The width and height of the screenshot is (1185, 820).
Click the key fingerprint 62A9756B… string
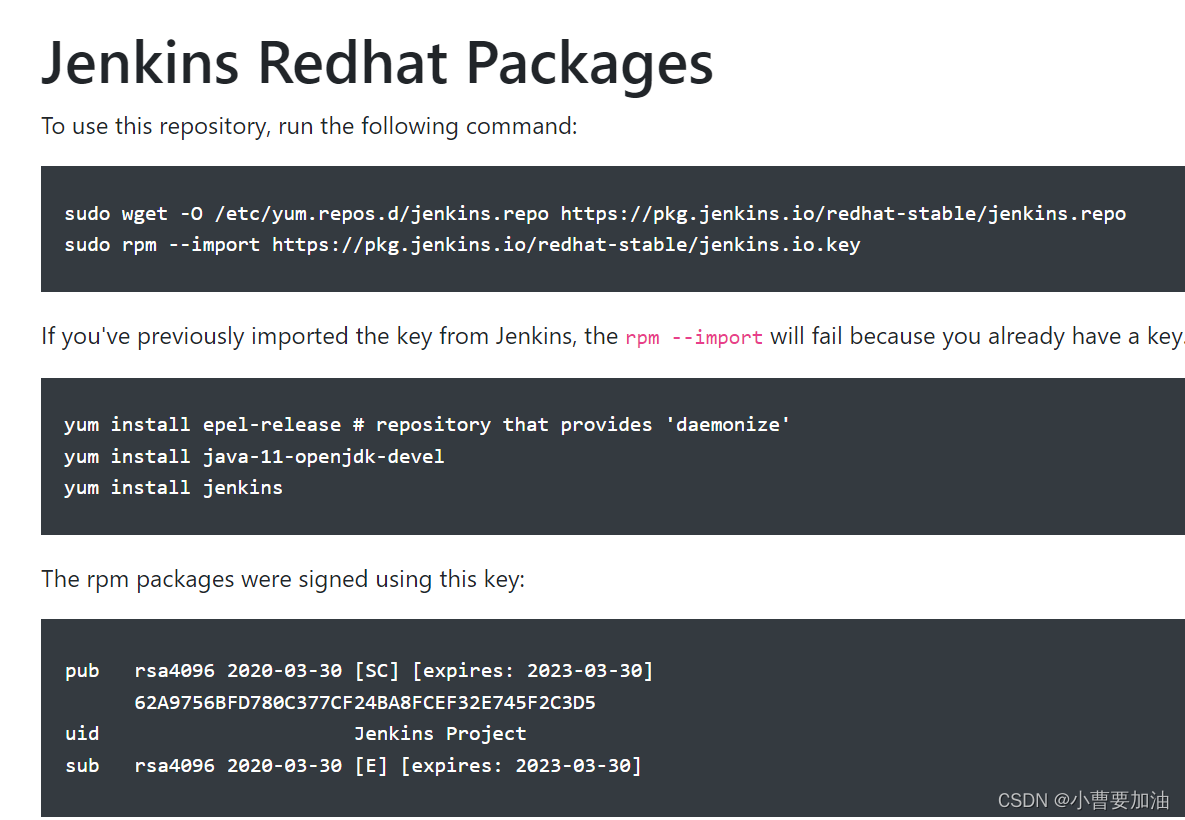pyautogui.click(x=365, y=703)
